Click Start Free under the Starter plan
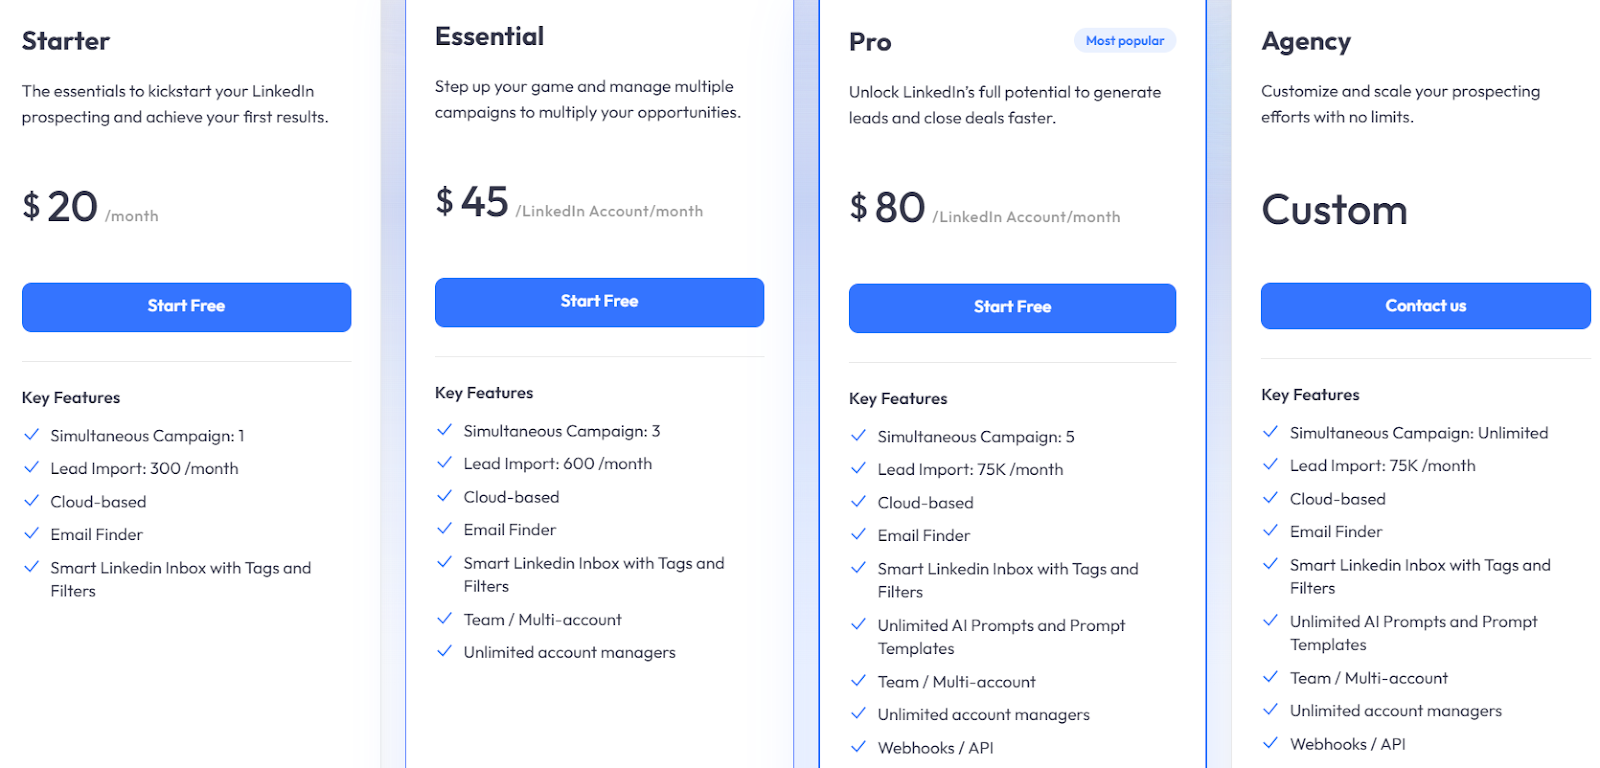Image resolution: width=1600 pixels, height=768 pixels. click(186, 306)
